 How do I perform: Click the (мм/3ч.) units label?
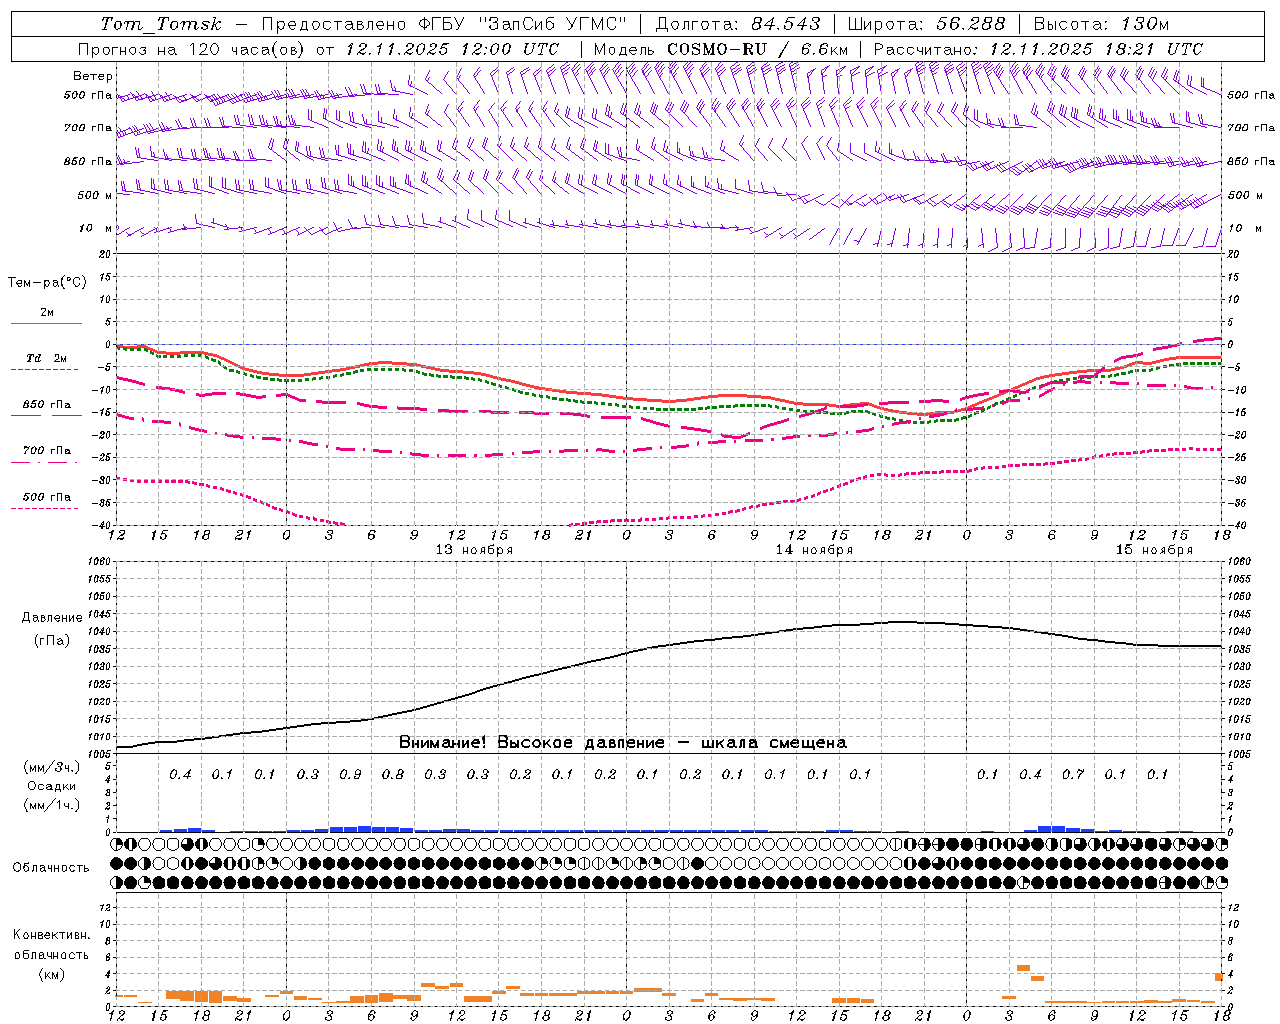click(x=51, y=767)
